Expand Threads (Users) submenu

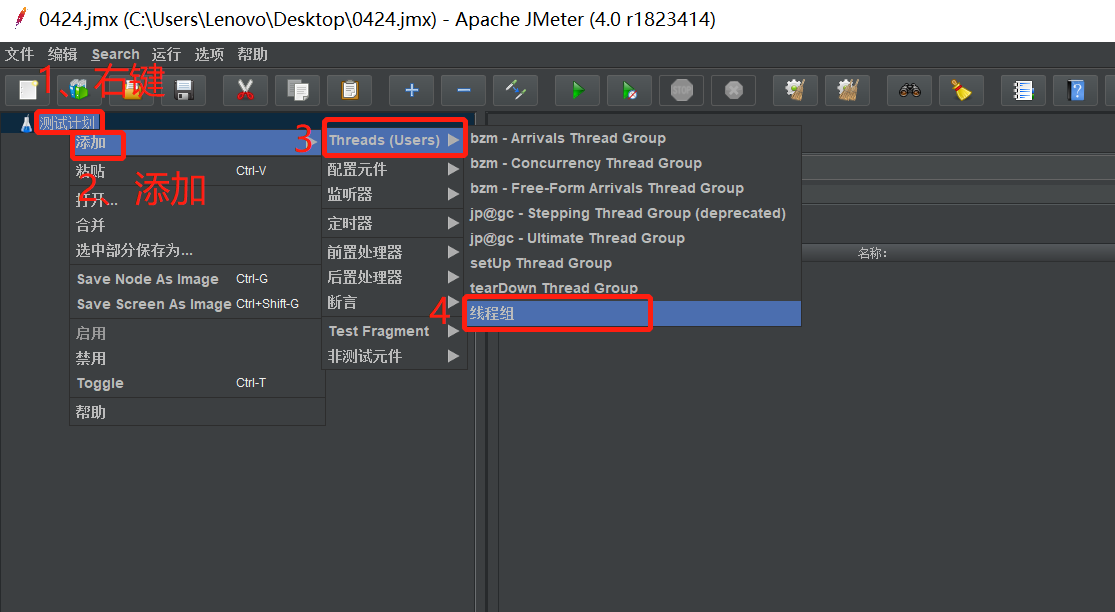[395, 140]
